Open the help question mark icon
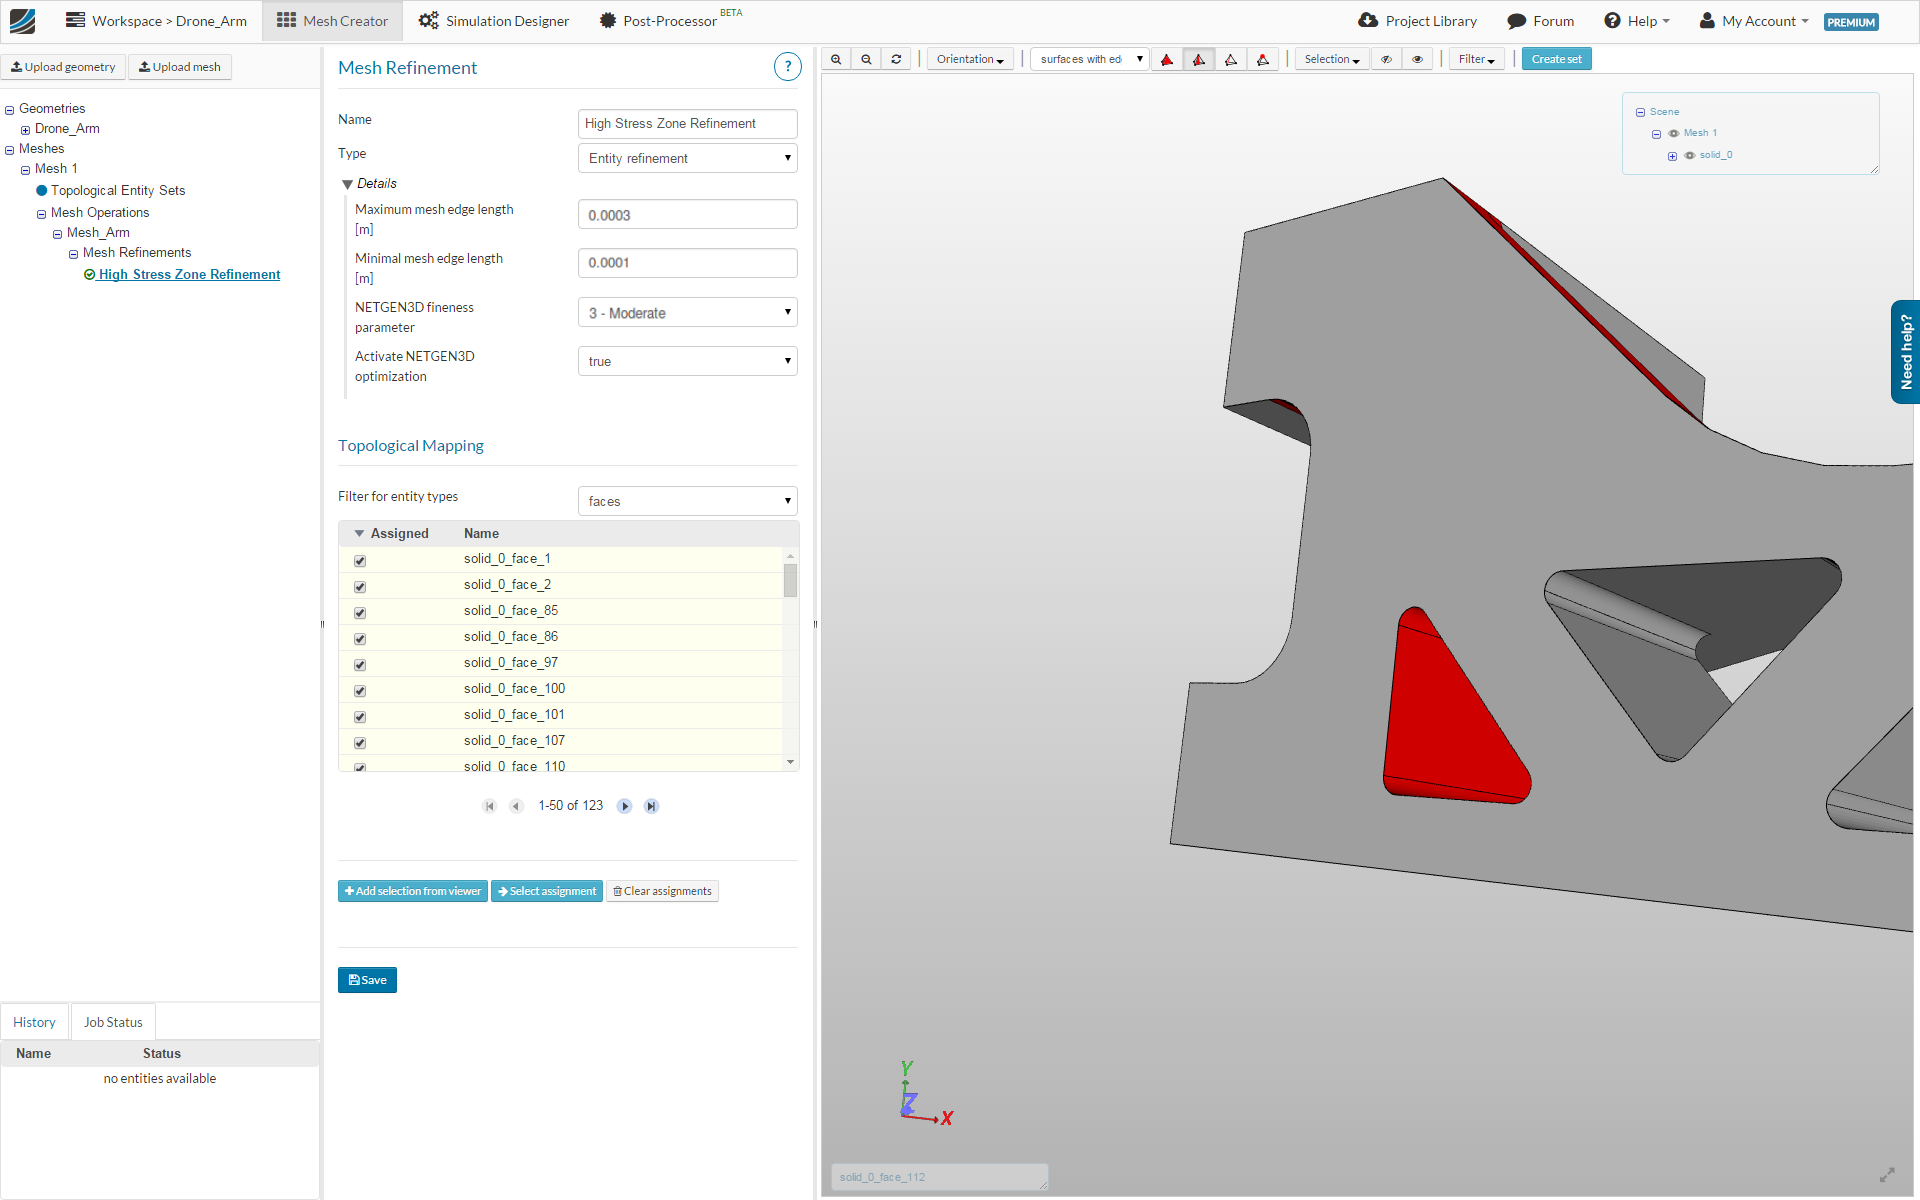This screenshot has width=1920, height=1200. pyautogui.click(x=787, y=67)
